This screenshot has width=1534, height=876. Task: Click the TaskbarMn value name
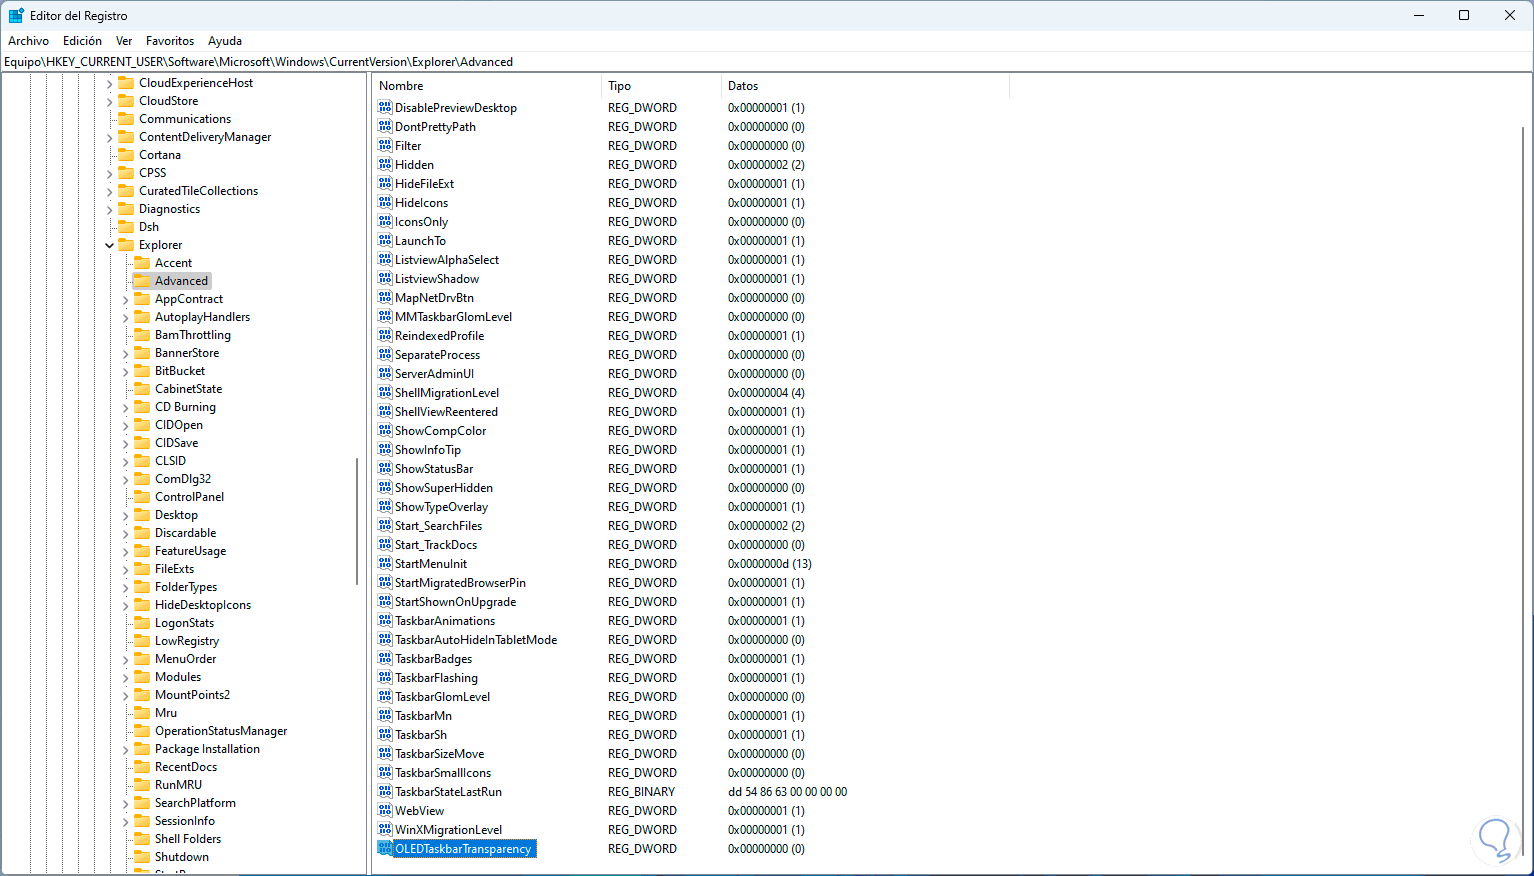(423, 715)
